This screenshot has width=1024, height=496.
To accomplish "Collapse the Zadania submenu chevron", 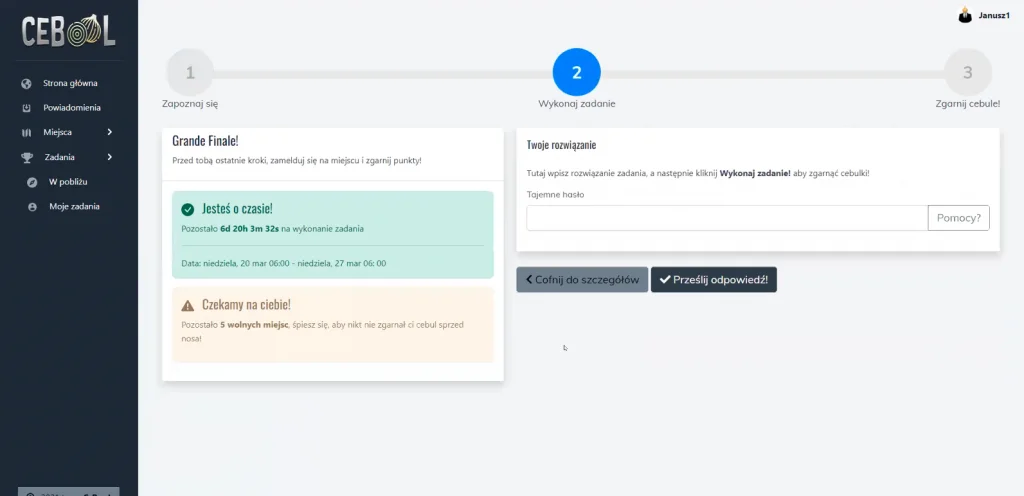I will pos(110,157).
